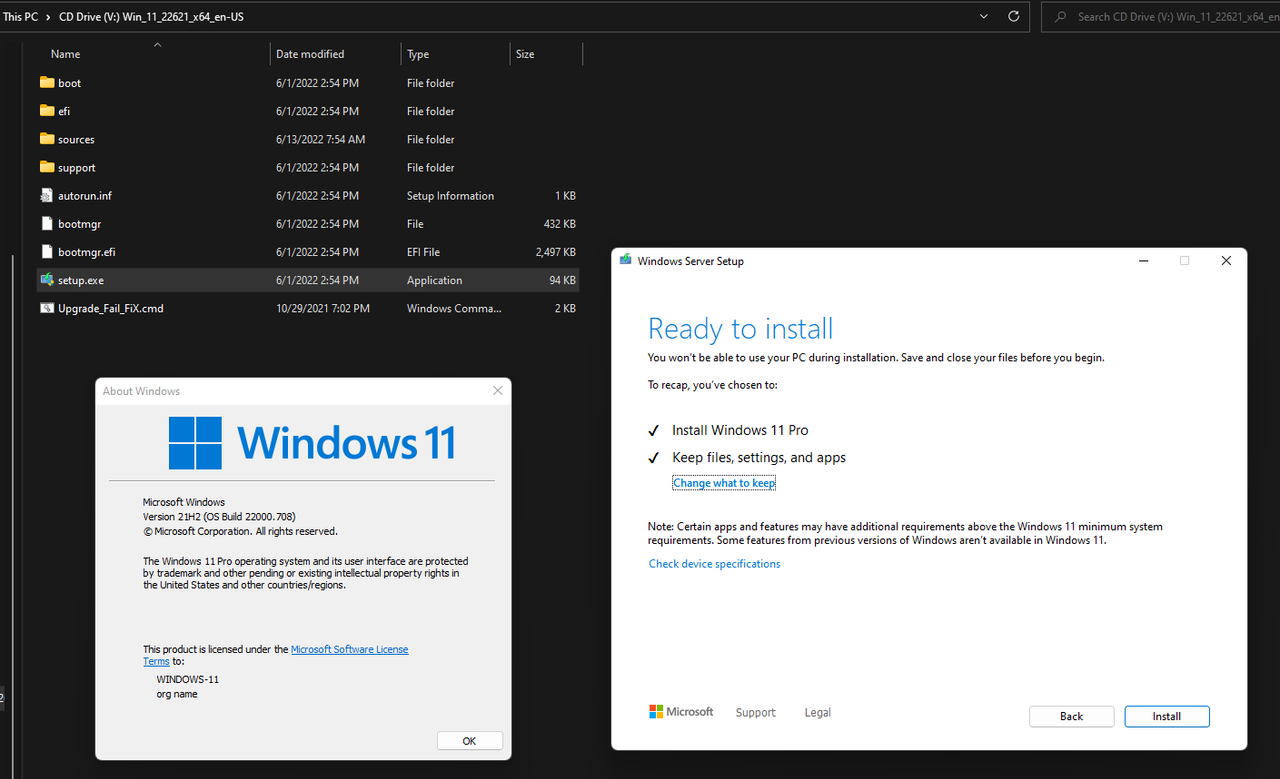The height and width of the screenshot is (779, 1280).
Task: Select the efi folder name
Action: (x=64, y=111)
